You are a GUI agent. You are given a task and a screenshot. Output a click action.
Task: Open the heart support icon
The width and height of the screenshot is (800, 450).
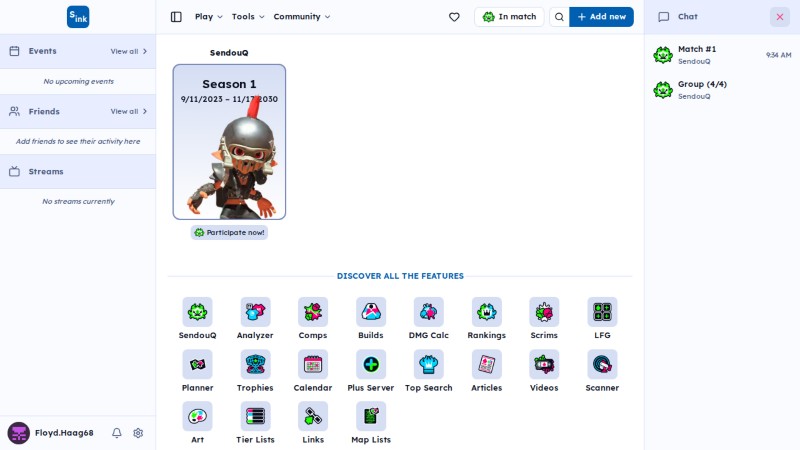(454, 17)
